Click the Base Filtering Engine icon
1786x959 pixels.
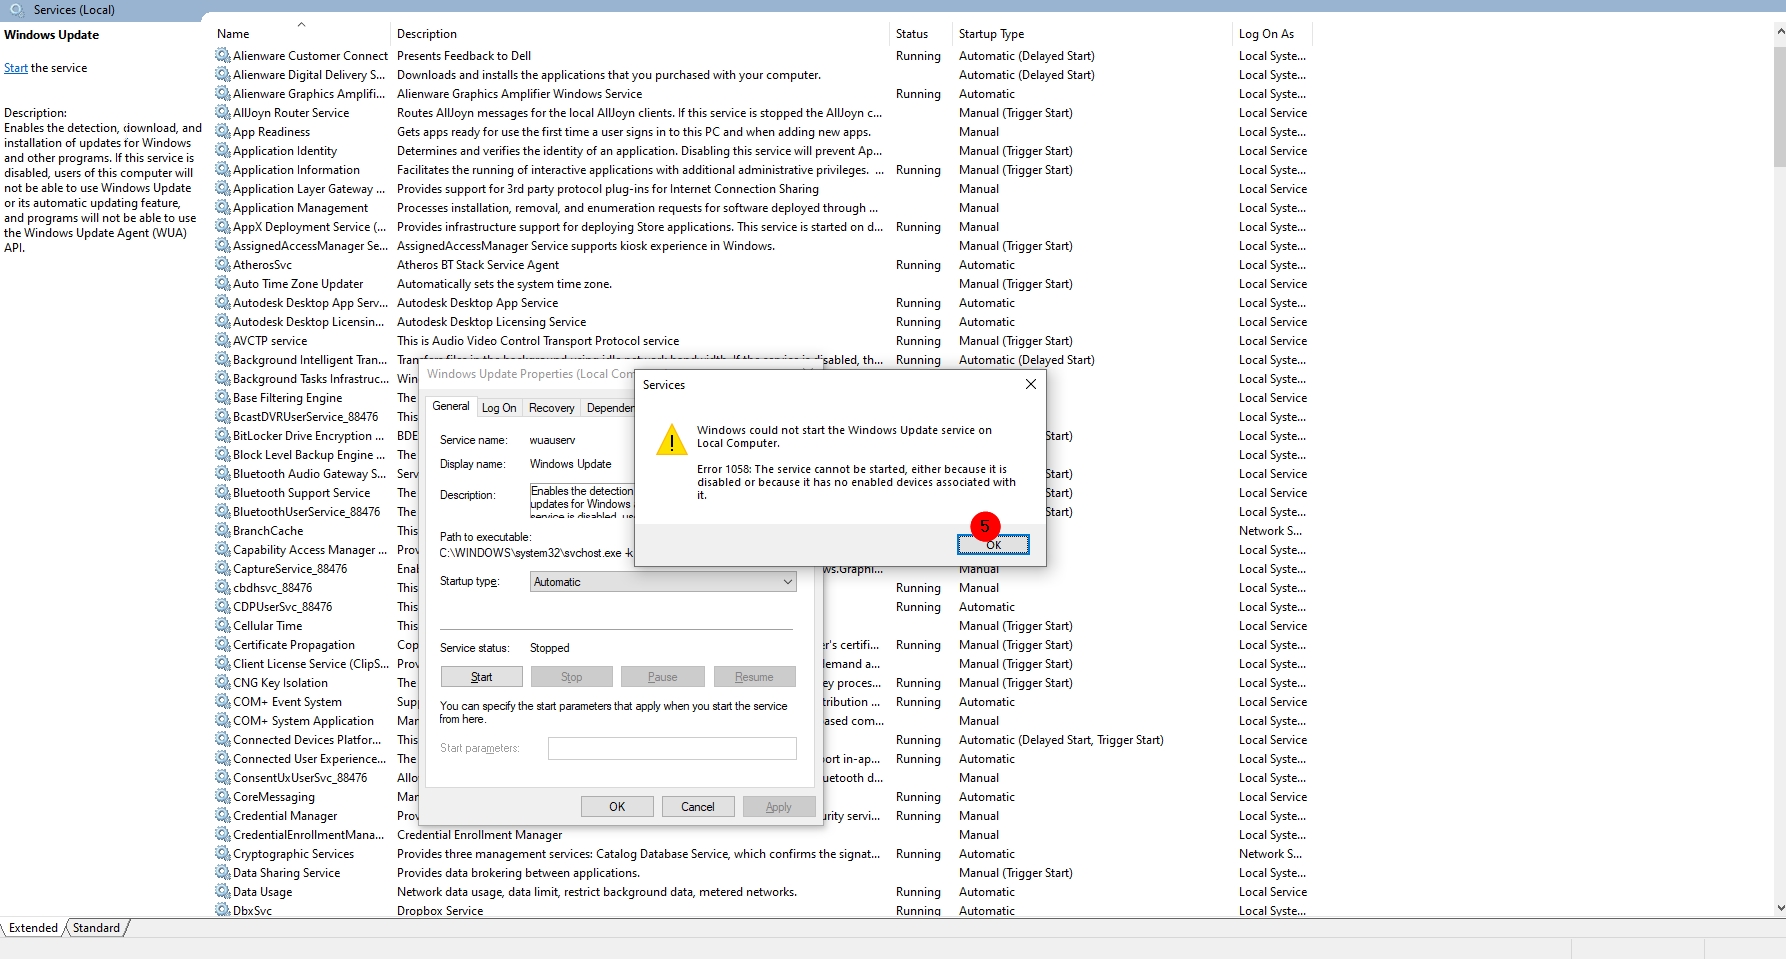point(222,398)
